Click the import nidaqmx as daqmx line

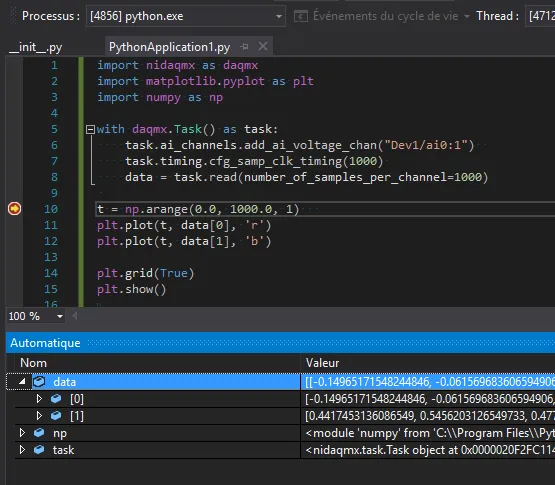point(178,65)
